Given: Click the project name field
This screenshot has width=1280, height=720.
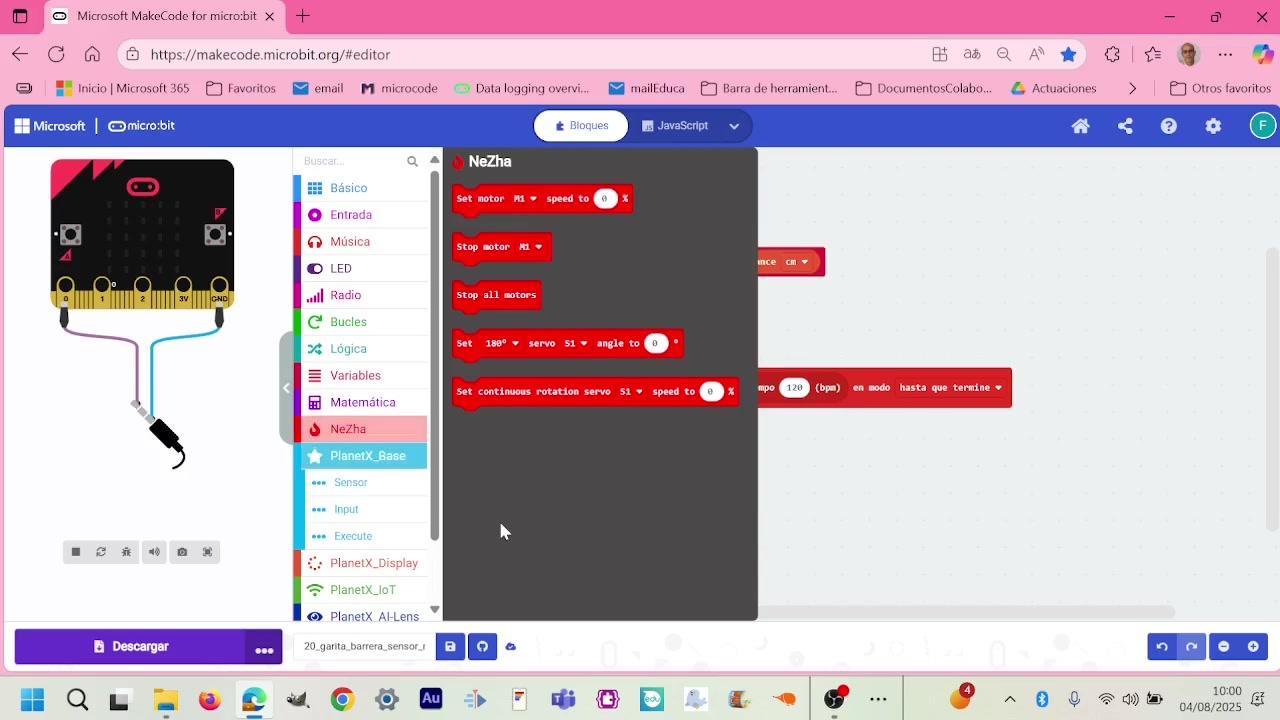Looking at the screenshot, I should point(364,647).
